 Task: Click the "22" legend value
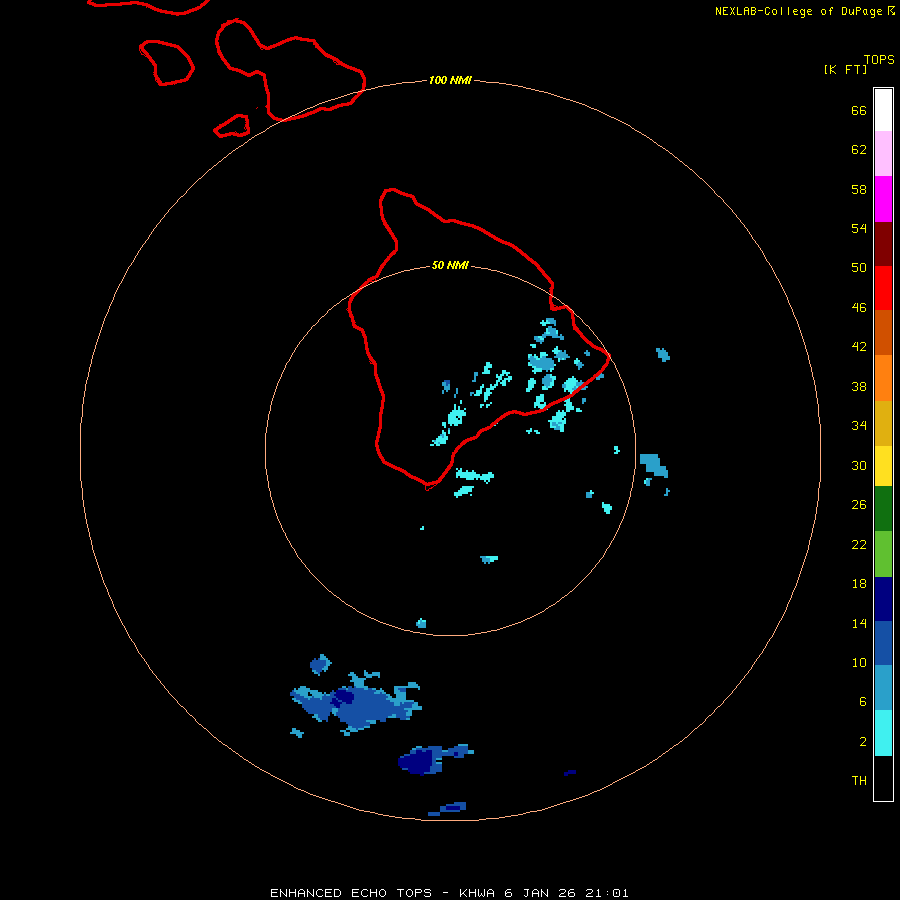(859, 544)
